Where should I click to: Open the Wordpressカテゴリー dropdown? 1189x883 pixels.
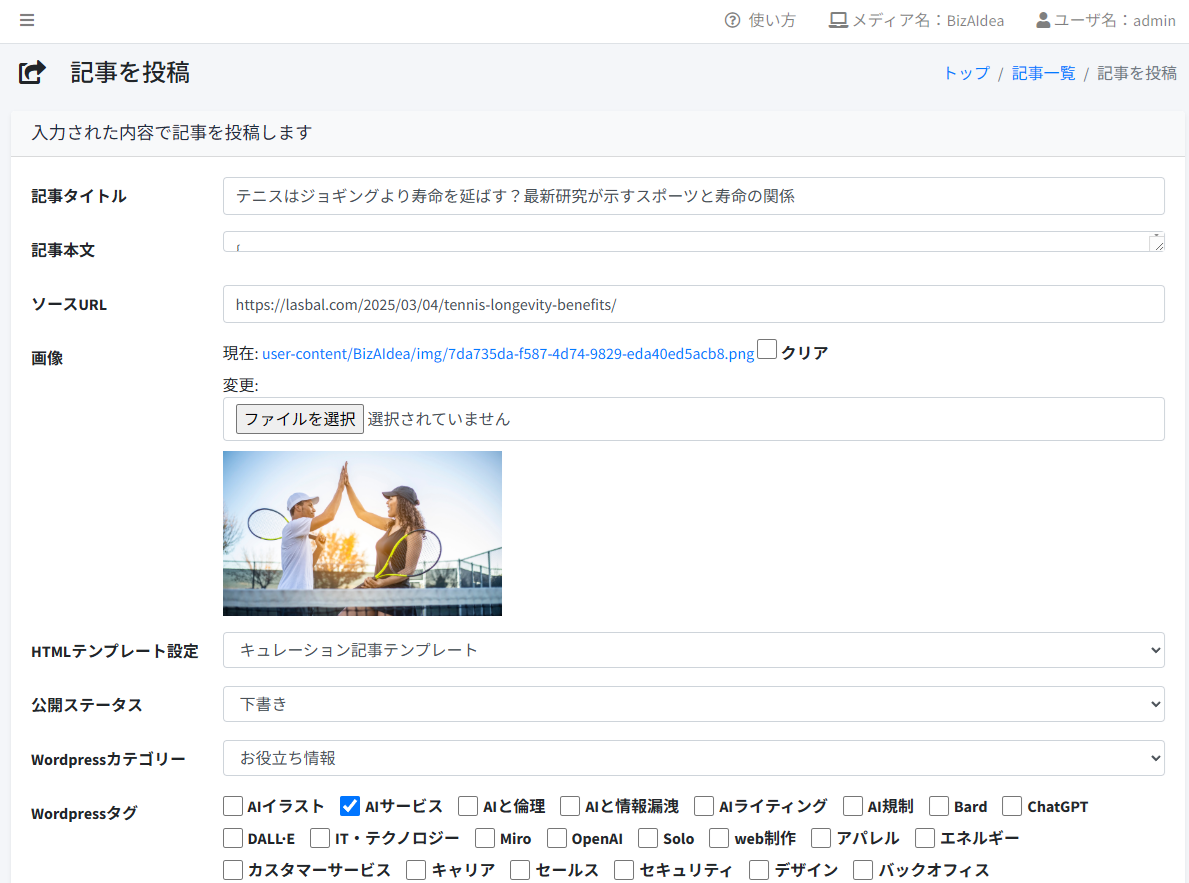pos(693,757)
